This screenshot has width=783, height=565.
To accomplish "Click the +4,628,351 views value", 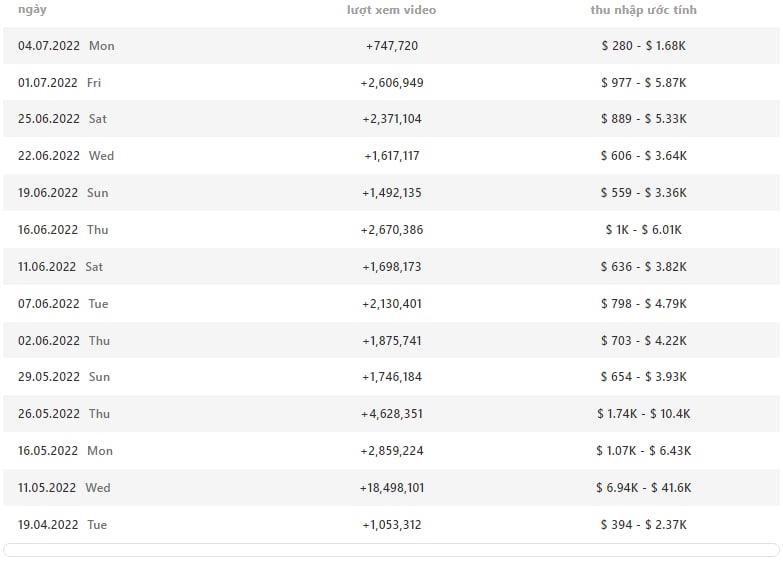I will click(x=392, y=414).
